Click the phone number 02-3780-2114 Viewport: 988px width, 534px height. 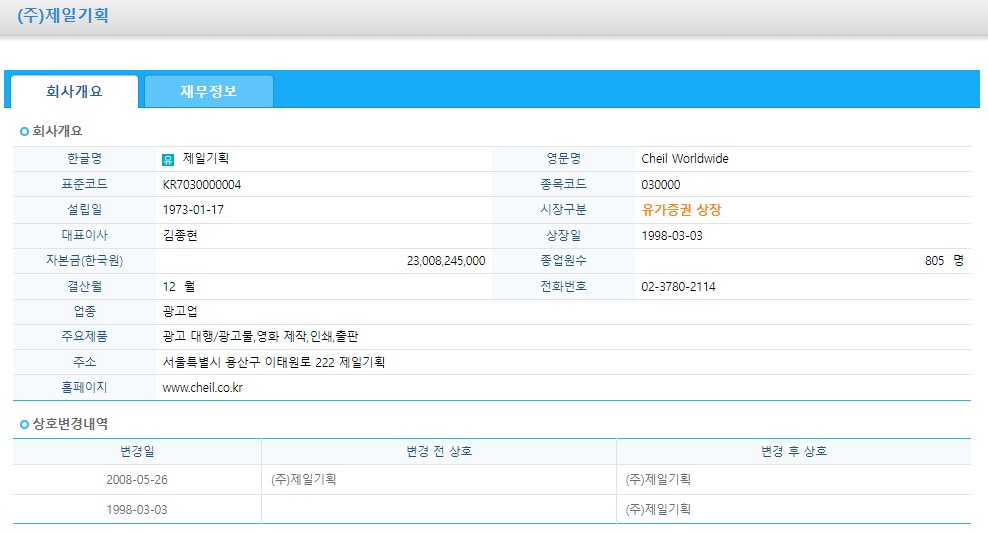[x=679, y=287]
